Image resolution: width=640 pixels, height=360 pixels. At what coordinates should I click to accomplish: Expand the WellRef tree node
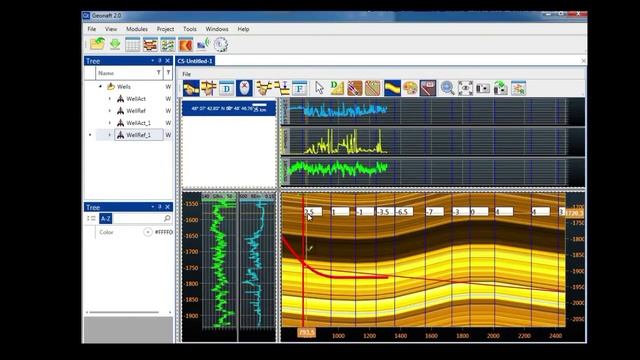click(109, 111)
